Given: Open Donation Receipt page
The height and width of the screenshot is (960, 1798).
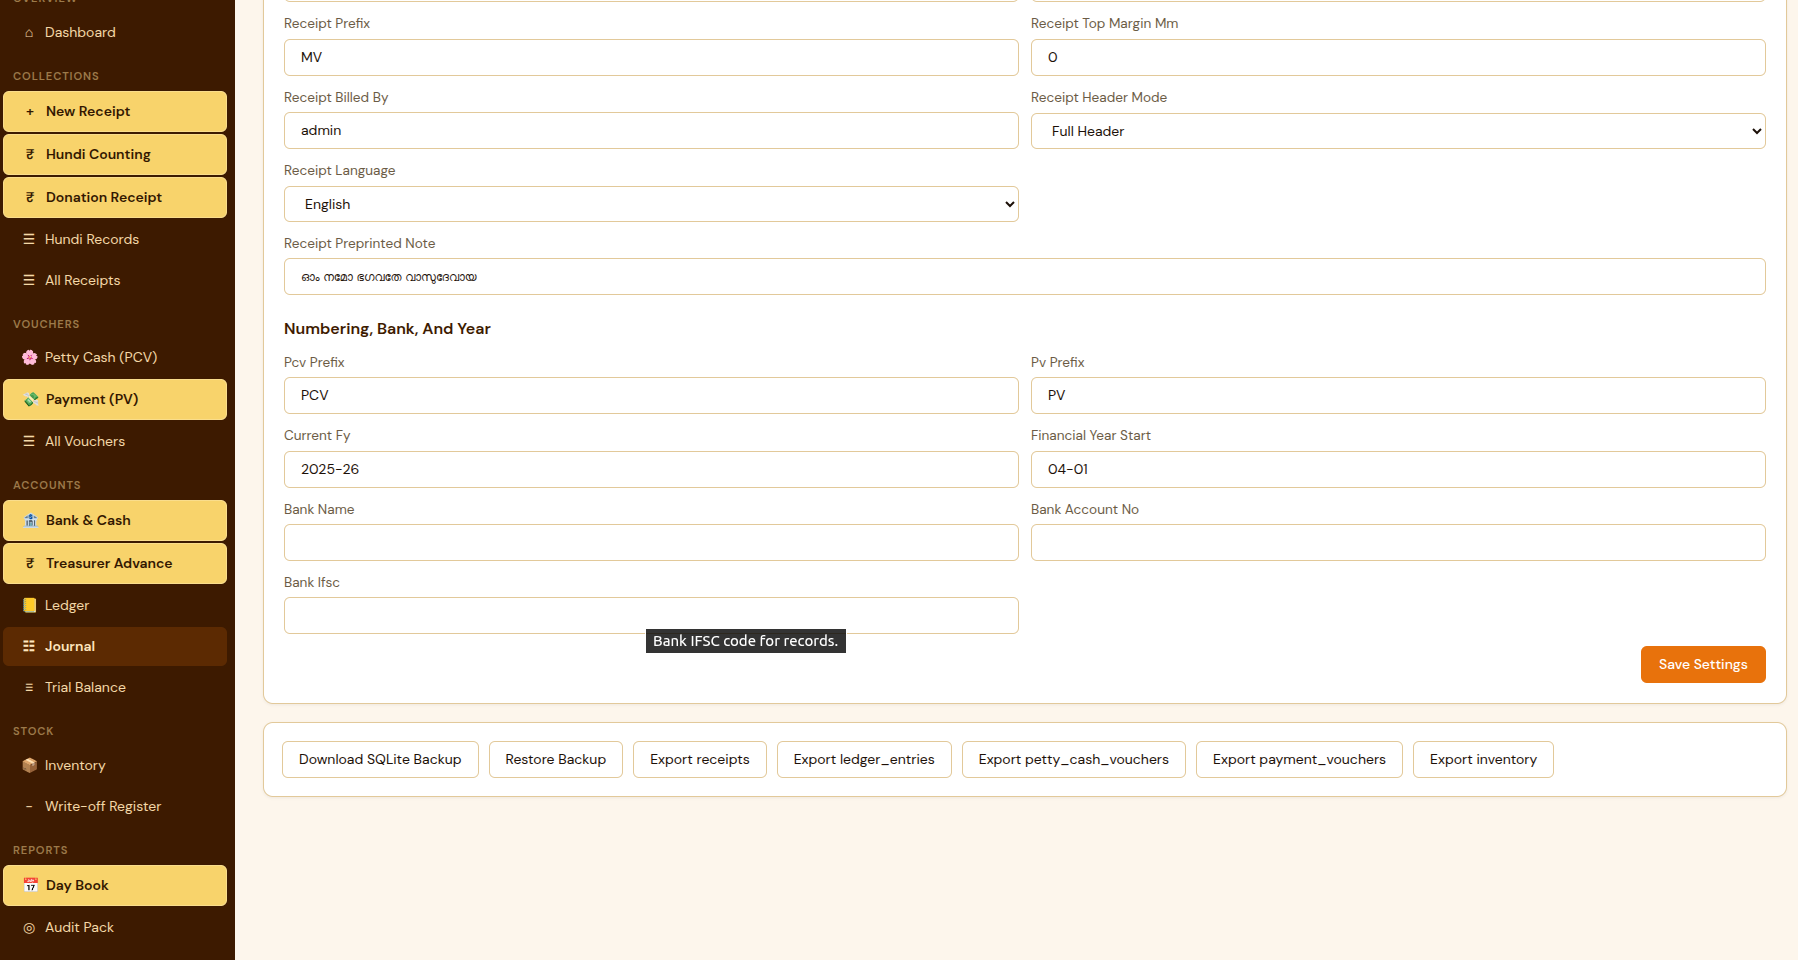Looking at the screenshot, I should (x=115, y=198).
